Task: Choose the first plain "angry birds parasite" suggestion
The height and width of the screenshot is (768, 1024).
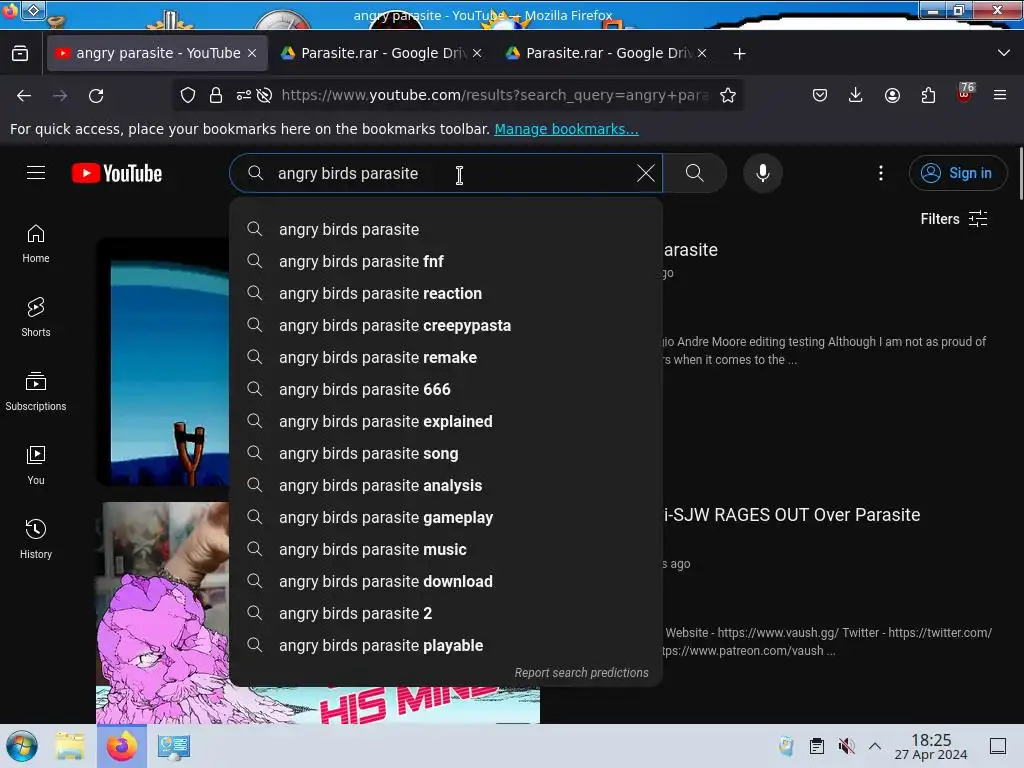Action: click(x=446, y=229)
